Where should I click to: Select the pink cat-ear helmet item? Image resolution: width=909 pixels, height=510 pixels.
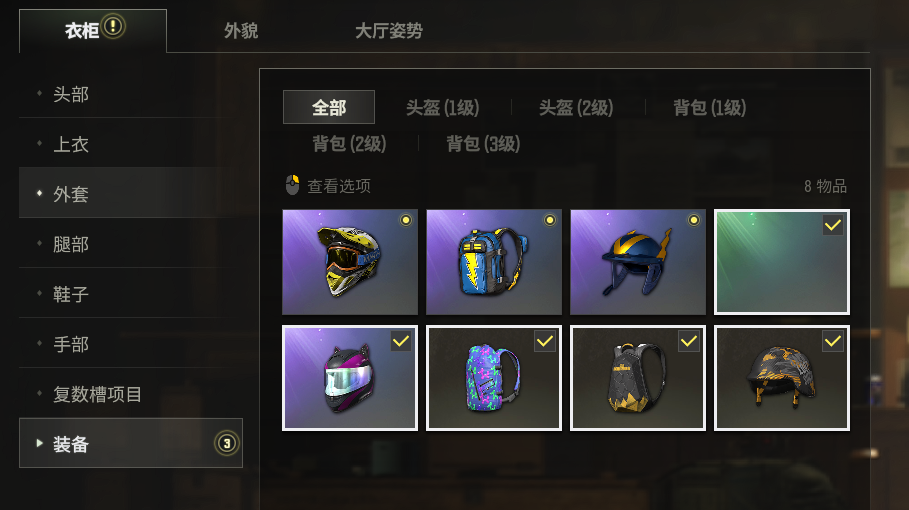[x=350, y=378]
